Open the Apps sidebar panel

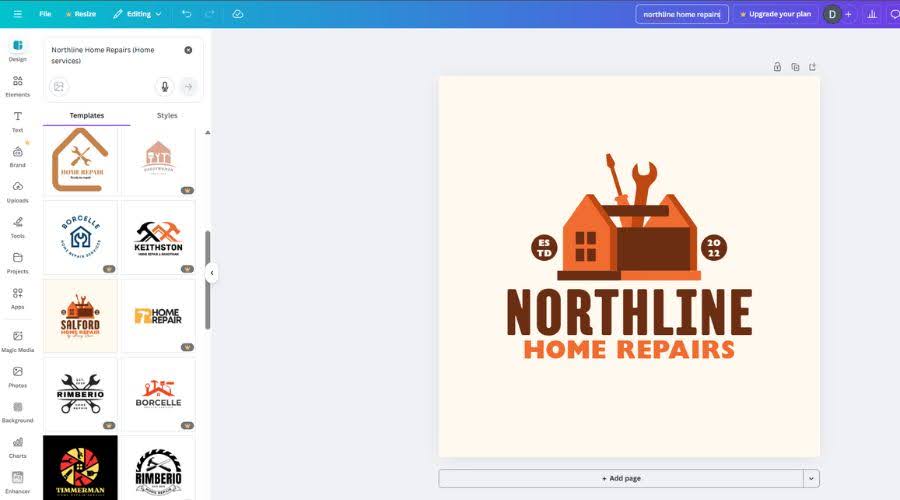click(x=18, y=299)
